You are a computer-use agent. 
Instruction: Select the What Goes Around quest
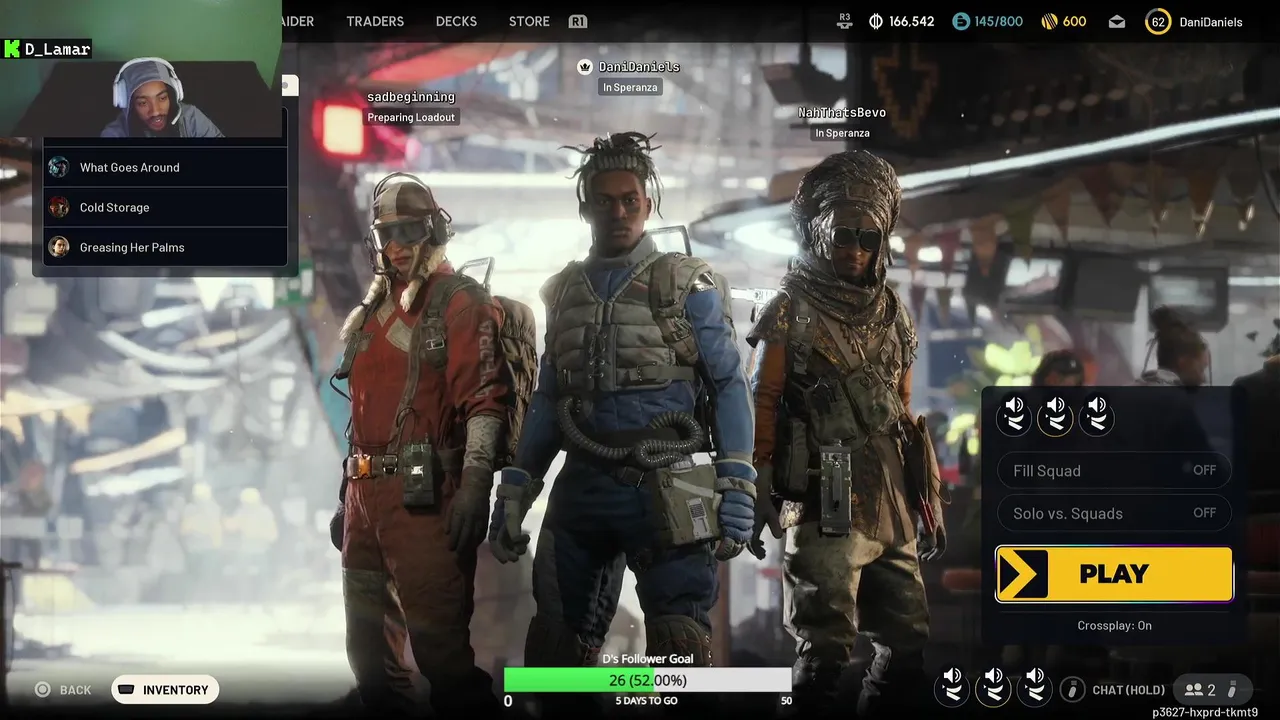tap(166, 167)
